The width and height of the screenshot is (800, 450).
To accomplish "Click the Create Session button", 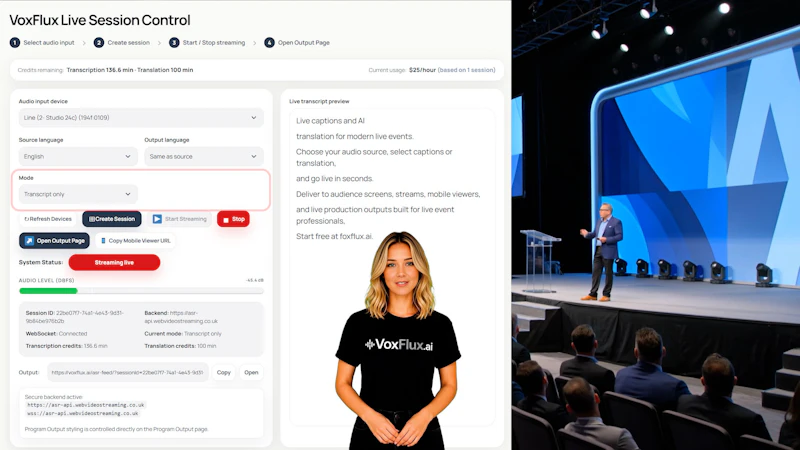I will pos(112,219).
